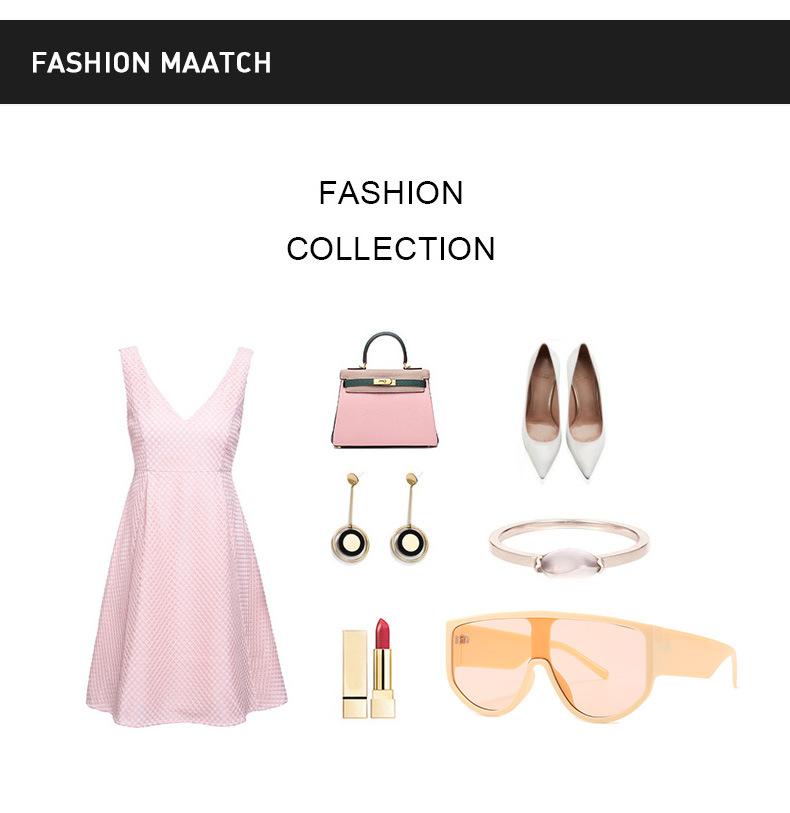
Task: Select the pink sleeveless dress image
Action: (187, 536)
